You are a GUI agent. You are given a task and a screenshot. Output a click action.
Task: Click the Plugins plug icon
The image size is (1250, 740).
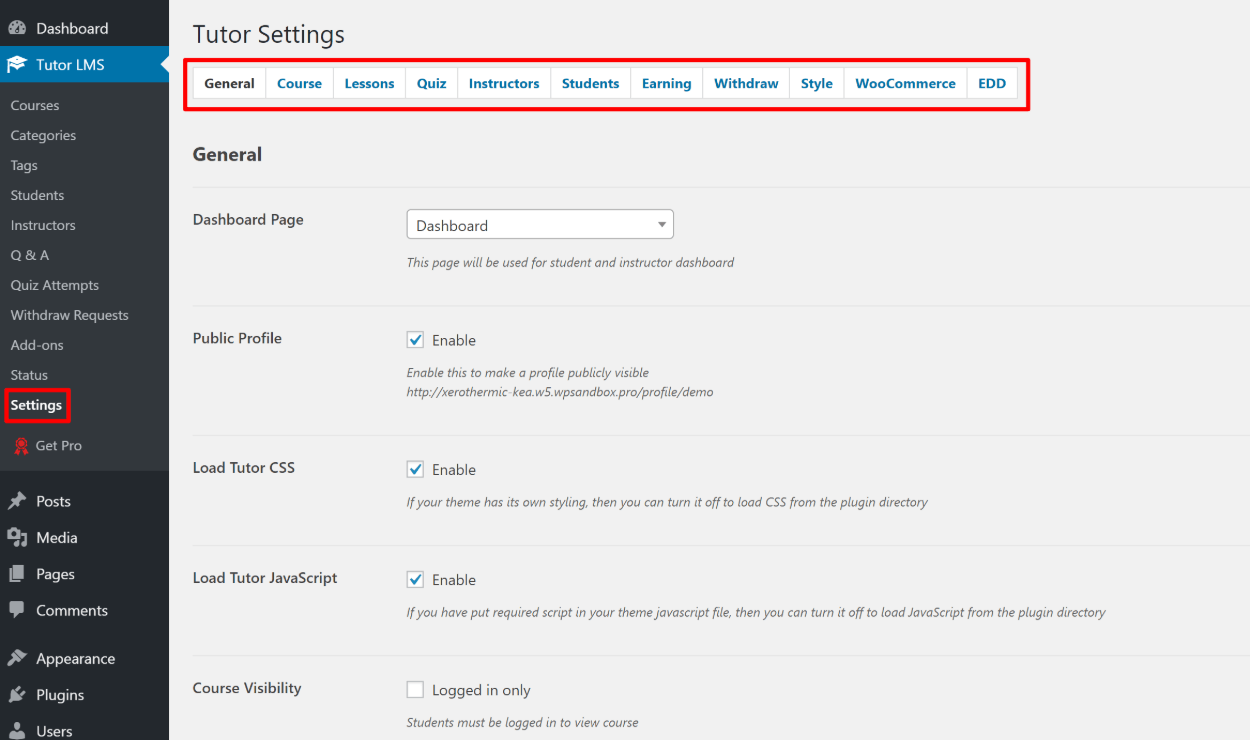pyautogui.click(x=17, y=695)
